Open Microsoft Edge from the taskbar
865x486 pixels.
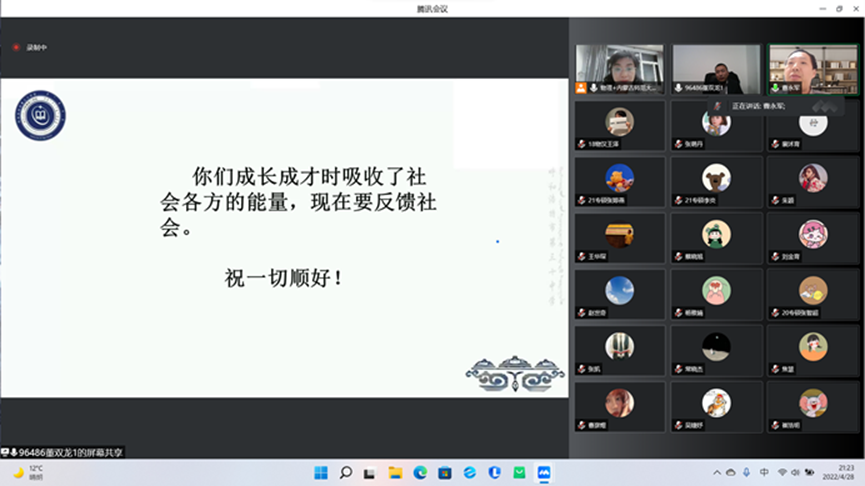pyautogui.click(x=420, y=472)
